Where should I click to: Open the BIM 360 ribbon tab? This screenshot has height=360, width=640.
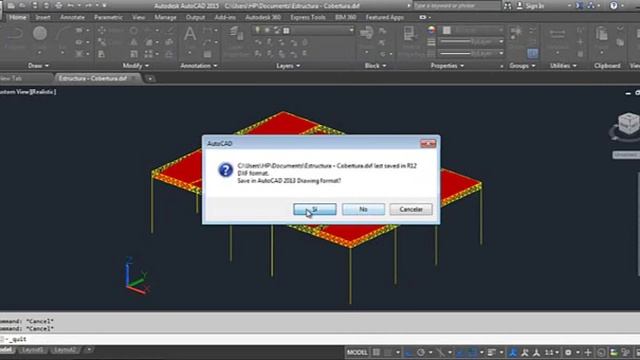pos(345,18)
